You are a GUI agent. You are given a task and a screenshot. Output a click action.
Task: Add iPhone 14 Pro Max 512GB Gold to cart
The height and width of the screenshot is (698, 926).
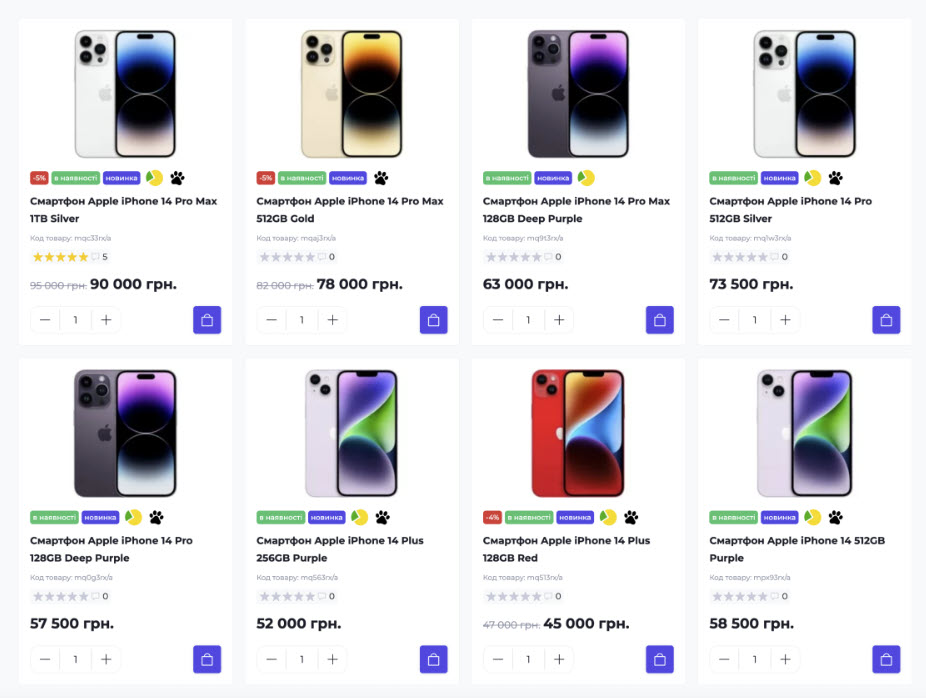pyautogui.click(x=433, y=320)
